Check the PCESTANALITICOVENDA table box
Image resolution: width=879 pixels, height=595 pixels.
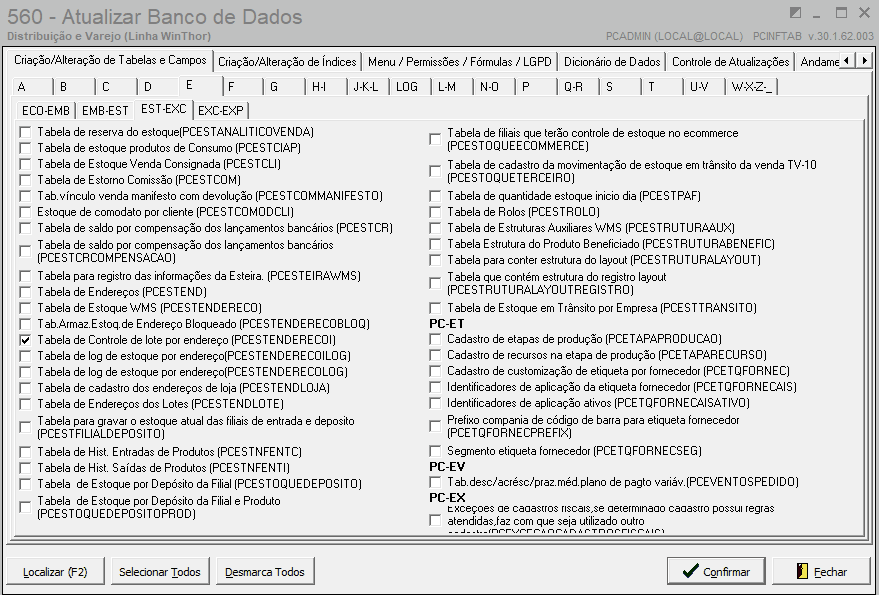(25, 132)
